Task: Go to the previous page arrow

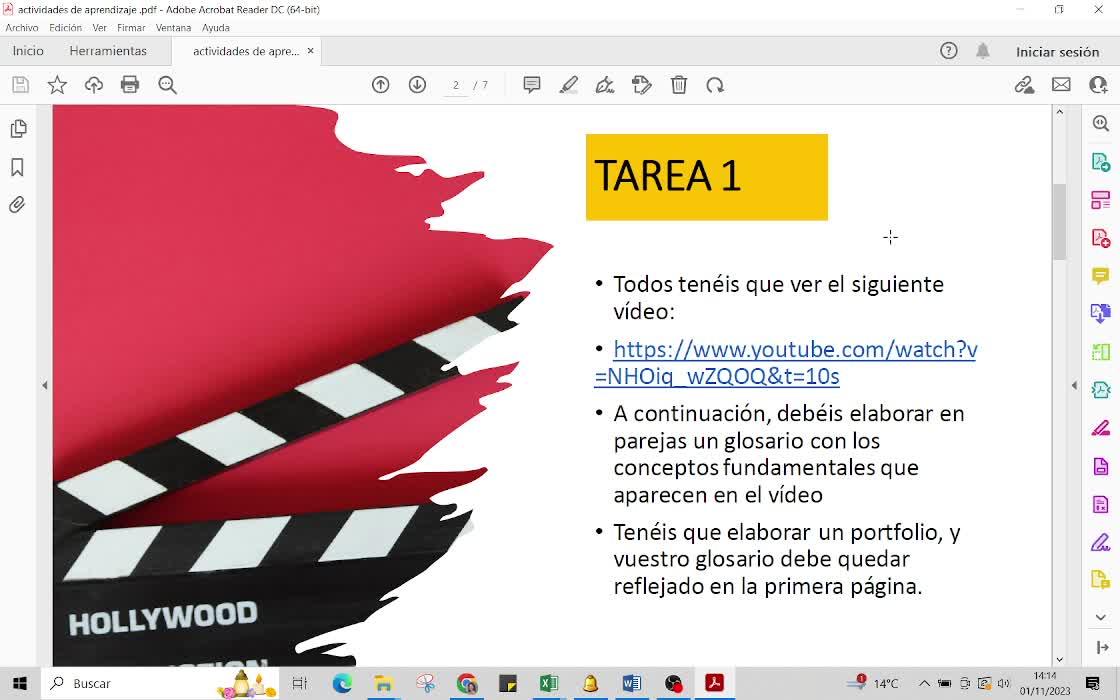Action: pyautogui.click(x=381, y=85)
